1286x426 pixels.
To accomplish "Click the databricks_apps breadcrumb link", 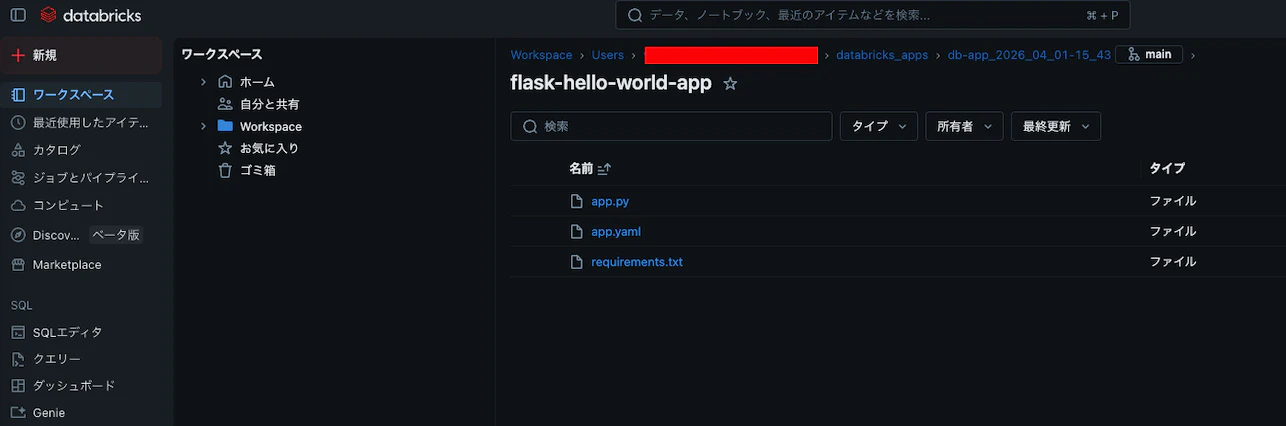I will (882, 55).
